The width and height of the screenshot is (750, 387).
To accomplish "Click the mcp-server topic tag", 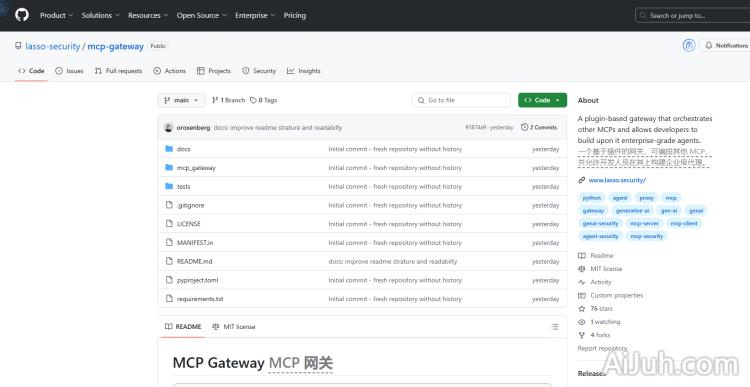I will 644,223.
